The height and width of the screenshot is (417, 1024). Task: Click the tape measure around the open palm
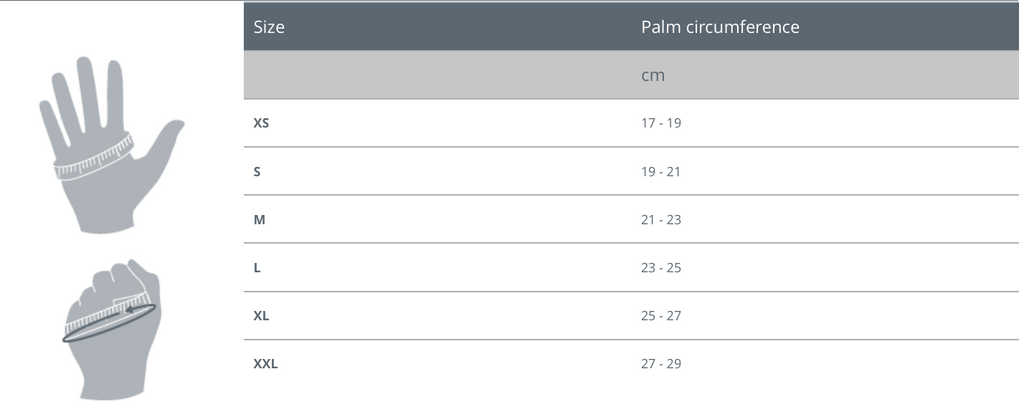[x=93, y=156]
